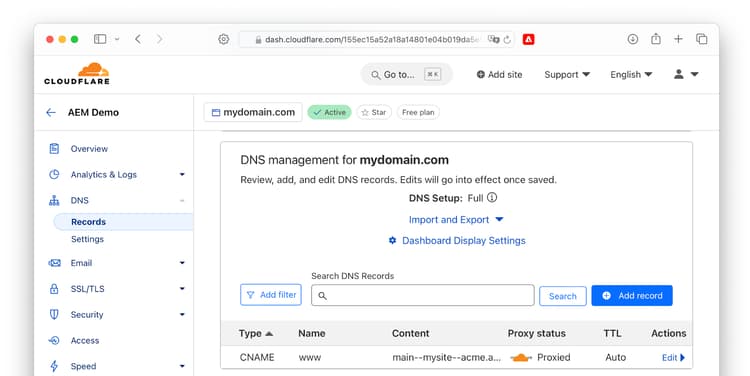Open the browser downloads icon
Viewport: 750px width, 376px height.
click(633, 39)
